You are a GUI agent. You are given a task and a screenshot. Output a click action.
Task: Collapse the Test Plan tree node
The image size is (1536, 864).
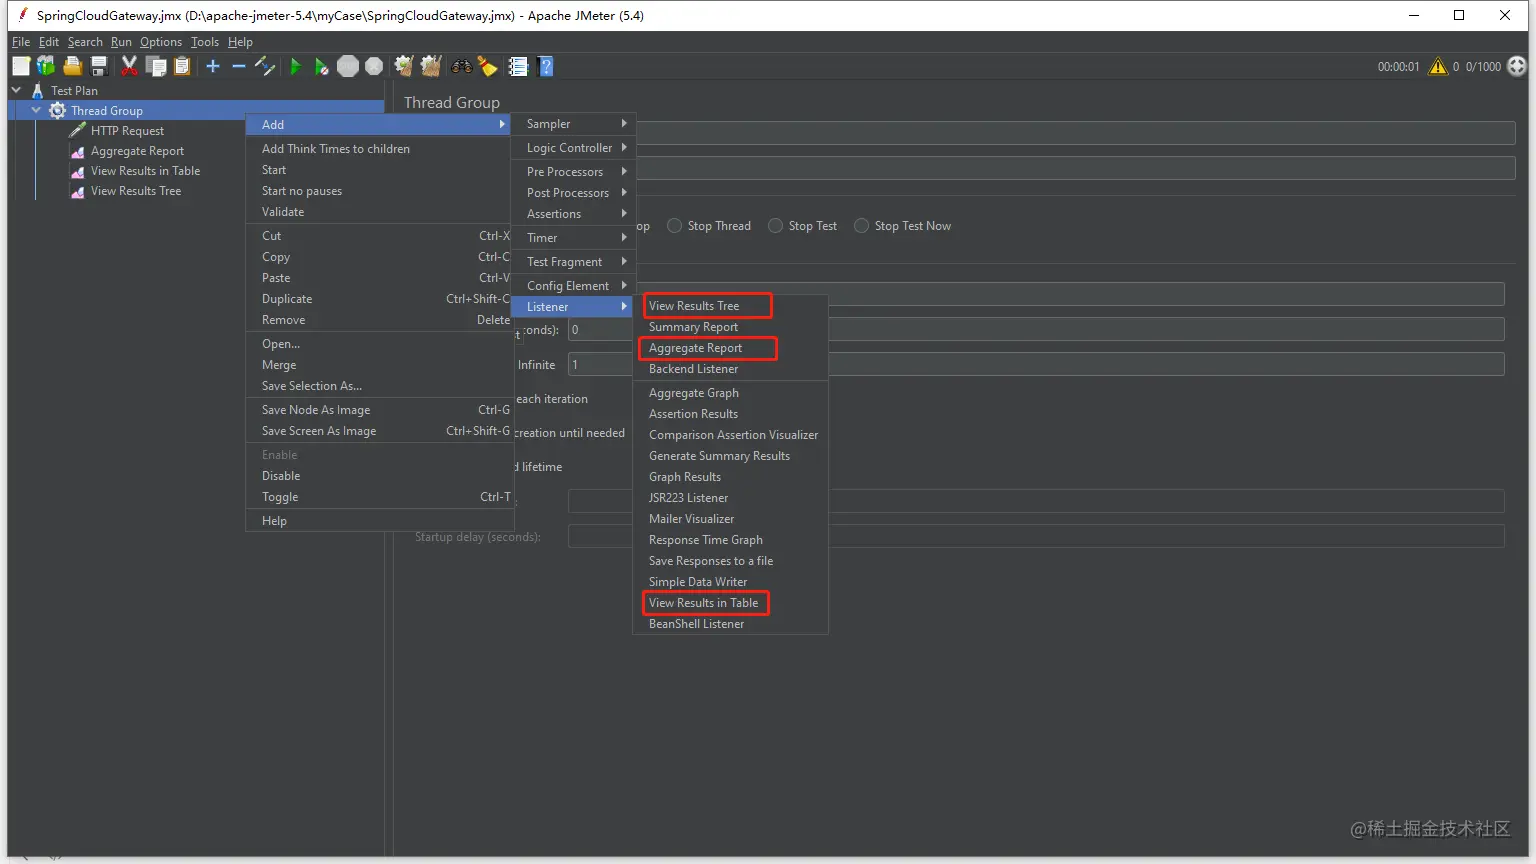point(16,90)
